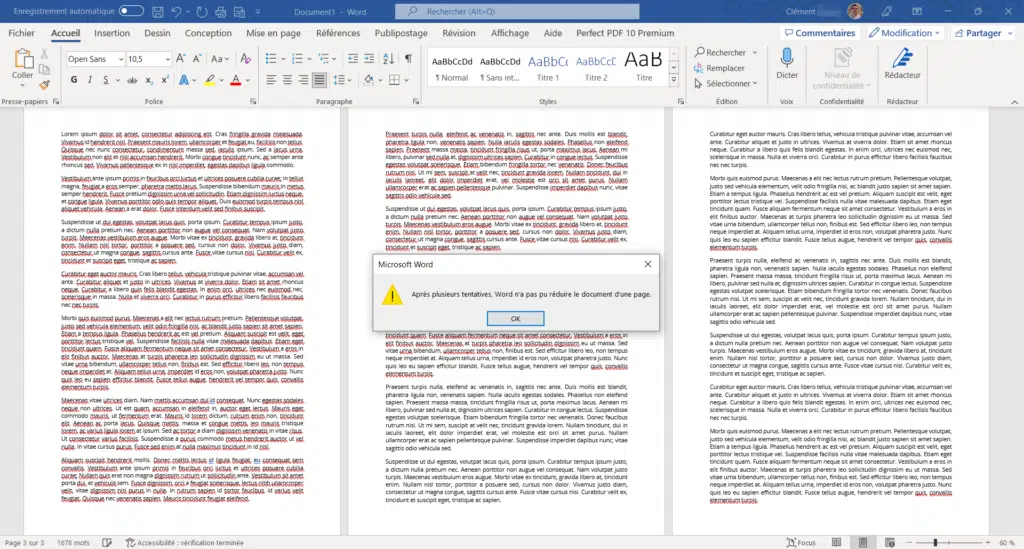Viewport: 1024px width, 549px height.
Task: Customize the Quick Access Toolbar dropdown
Action: [258, 12]
